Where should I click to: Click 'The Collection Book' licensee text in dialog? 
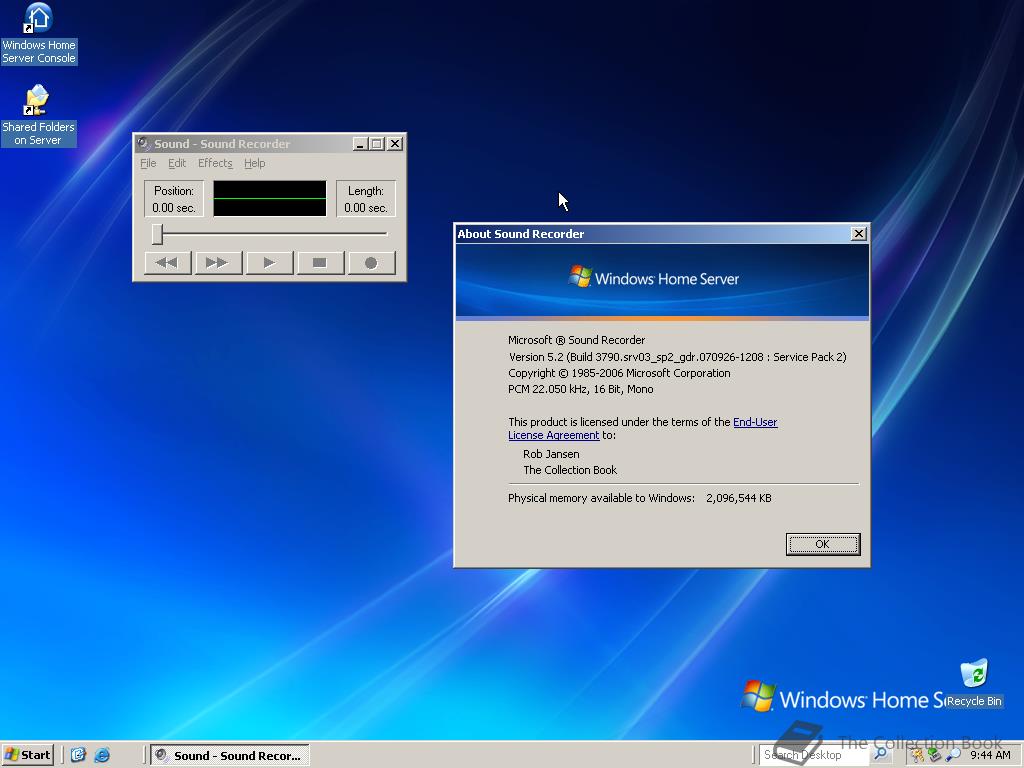569,470
